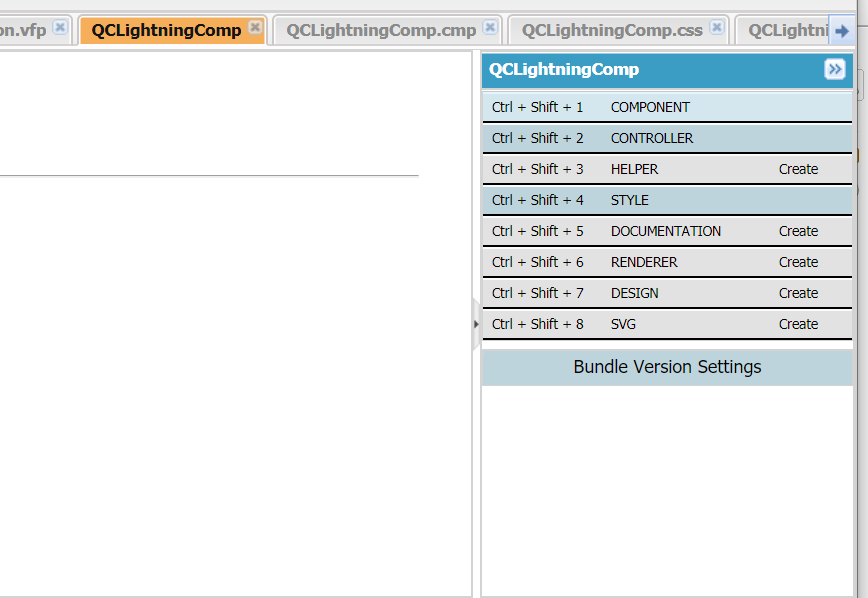This screenshot has height=598, width=868.
Task: Switch to the QCLightningComp.cmp tab
Action: [x=381, y=30]
